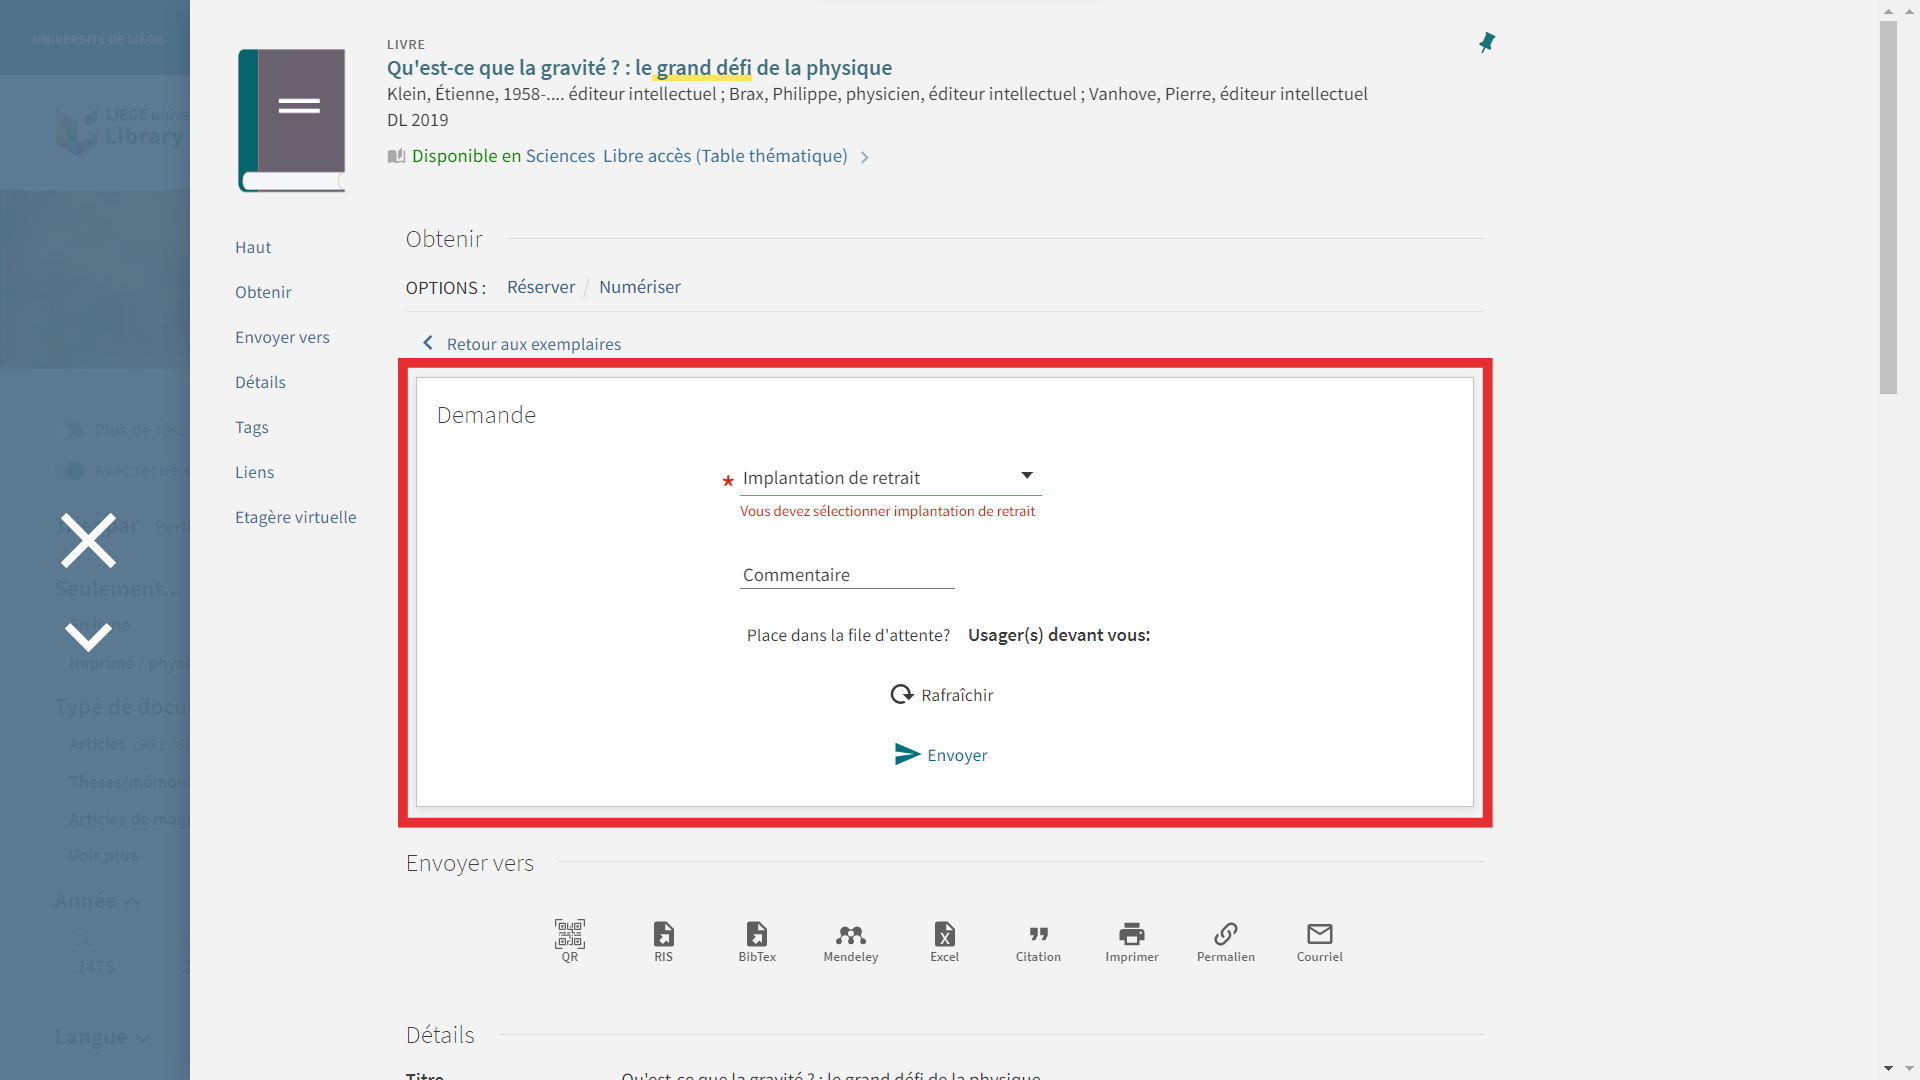Click the Commentaire input field
This screenshot has width=1920, height=1080.
coord(847,575)
